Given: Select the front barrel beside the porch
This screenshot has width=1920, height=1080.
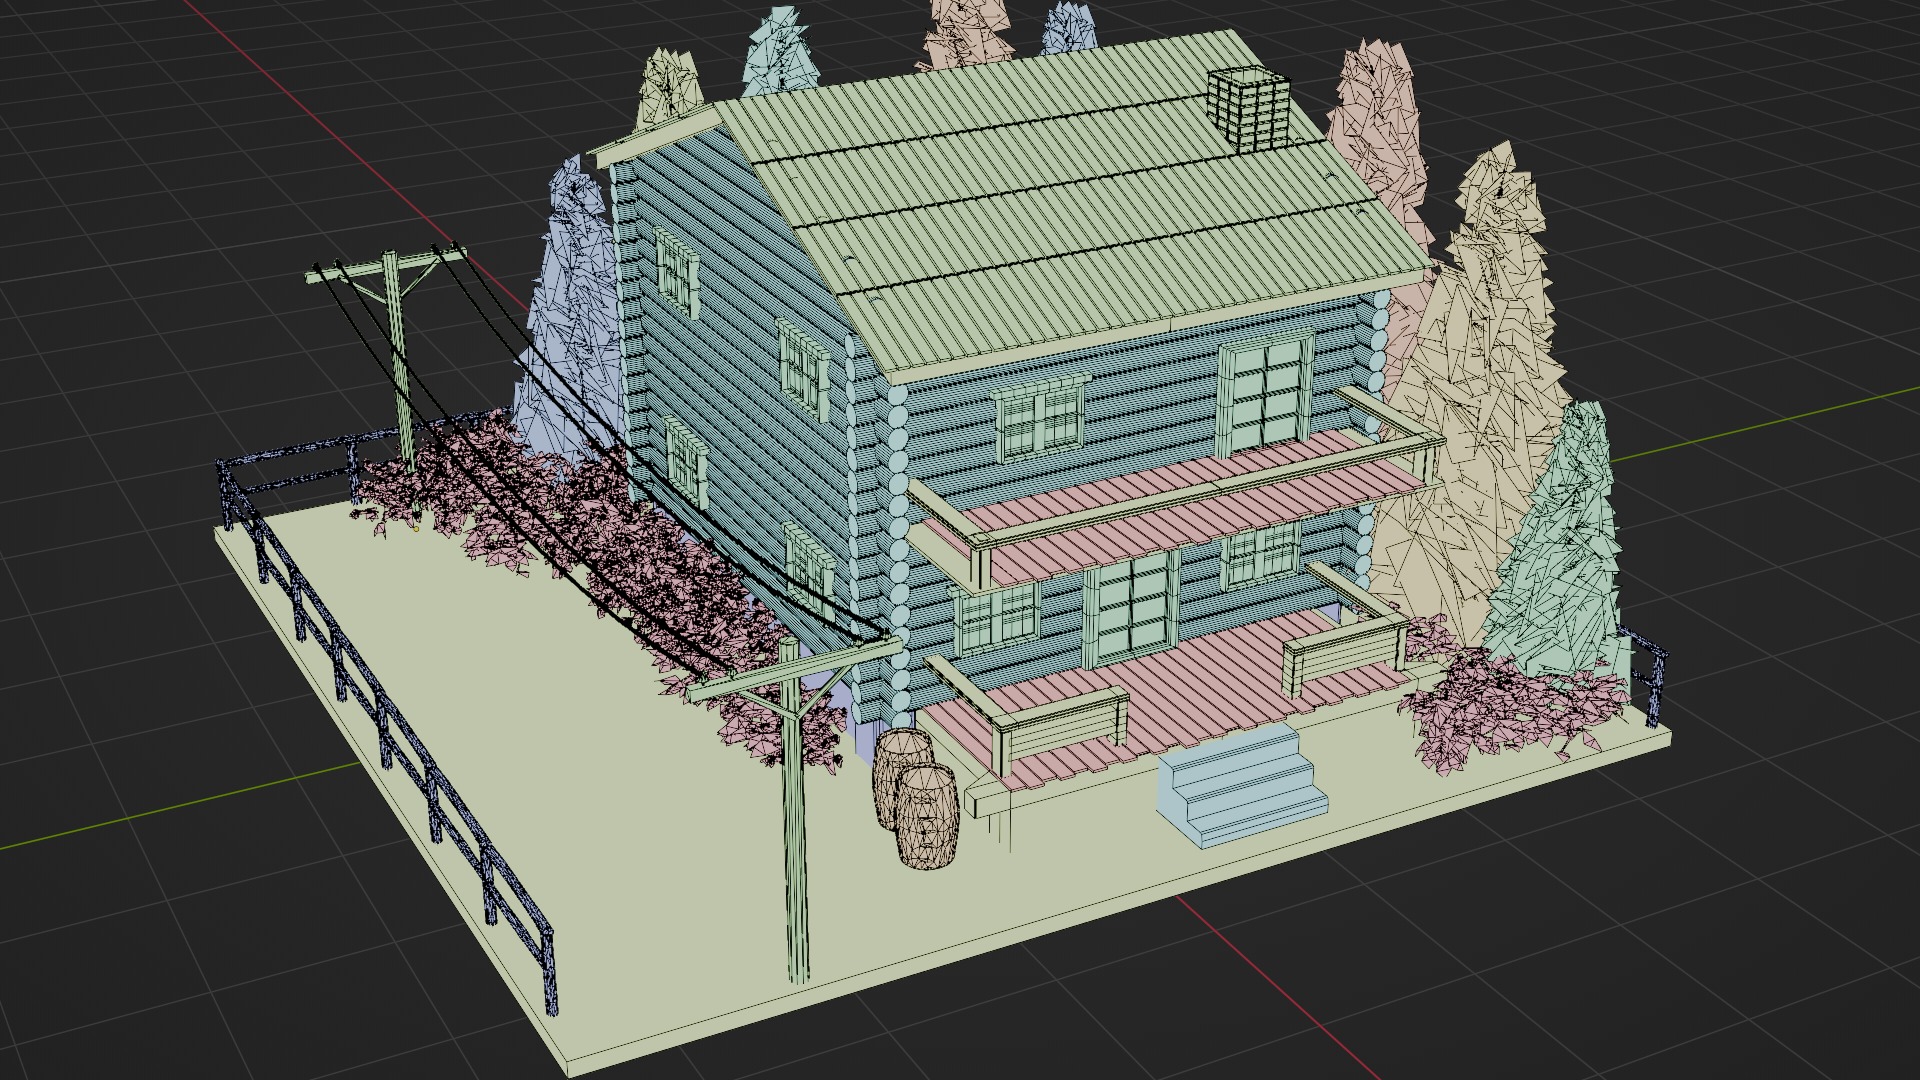Looking at the screenshot, I should [927, 816].
